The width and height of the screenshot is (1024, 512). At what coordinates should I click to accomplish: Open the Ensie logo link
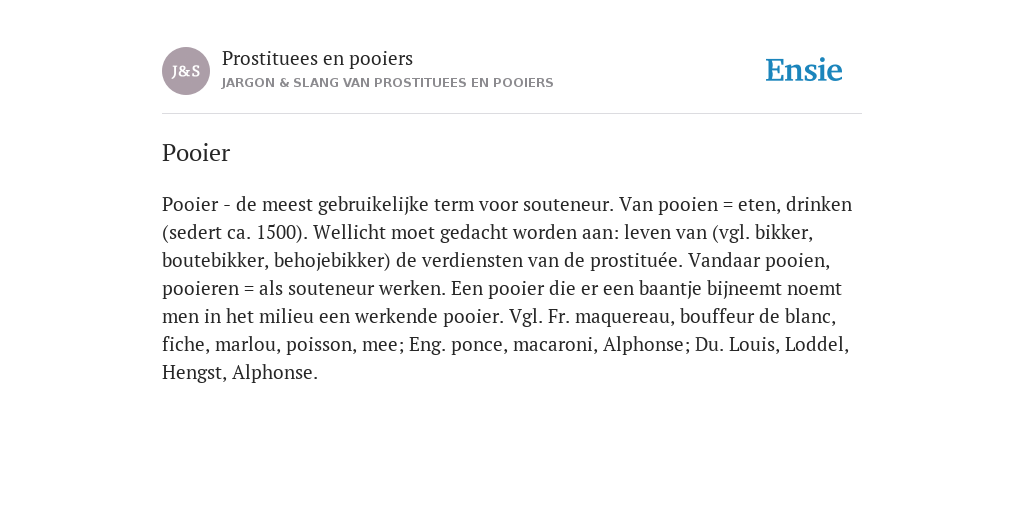coord(804,71)
